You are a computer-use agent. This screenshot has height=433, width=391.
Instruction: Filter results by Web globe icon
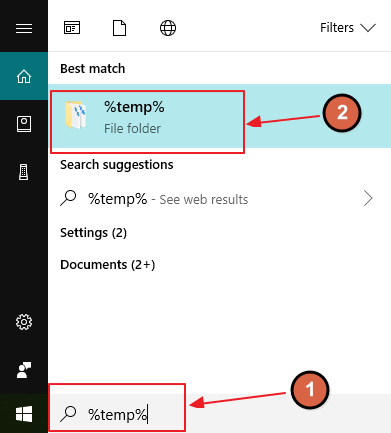(x=168, y=28)
